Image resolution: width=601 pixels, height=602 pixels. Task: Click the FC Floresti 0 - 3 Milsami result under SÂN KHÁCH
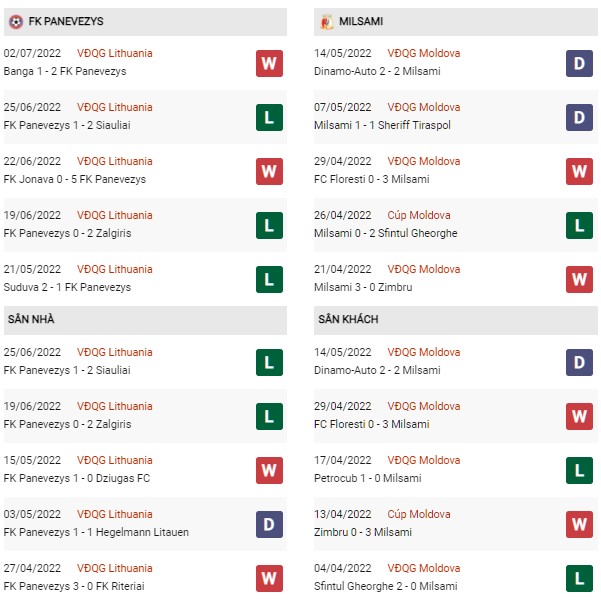(x=372, y=424)
